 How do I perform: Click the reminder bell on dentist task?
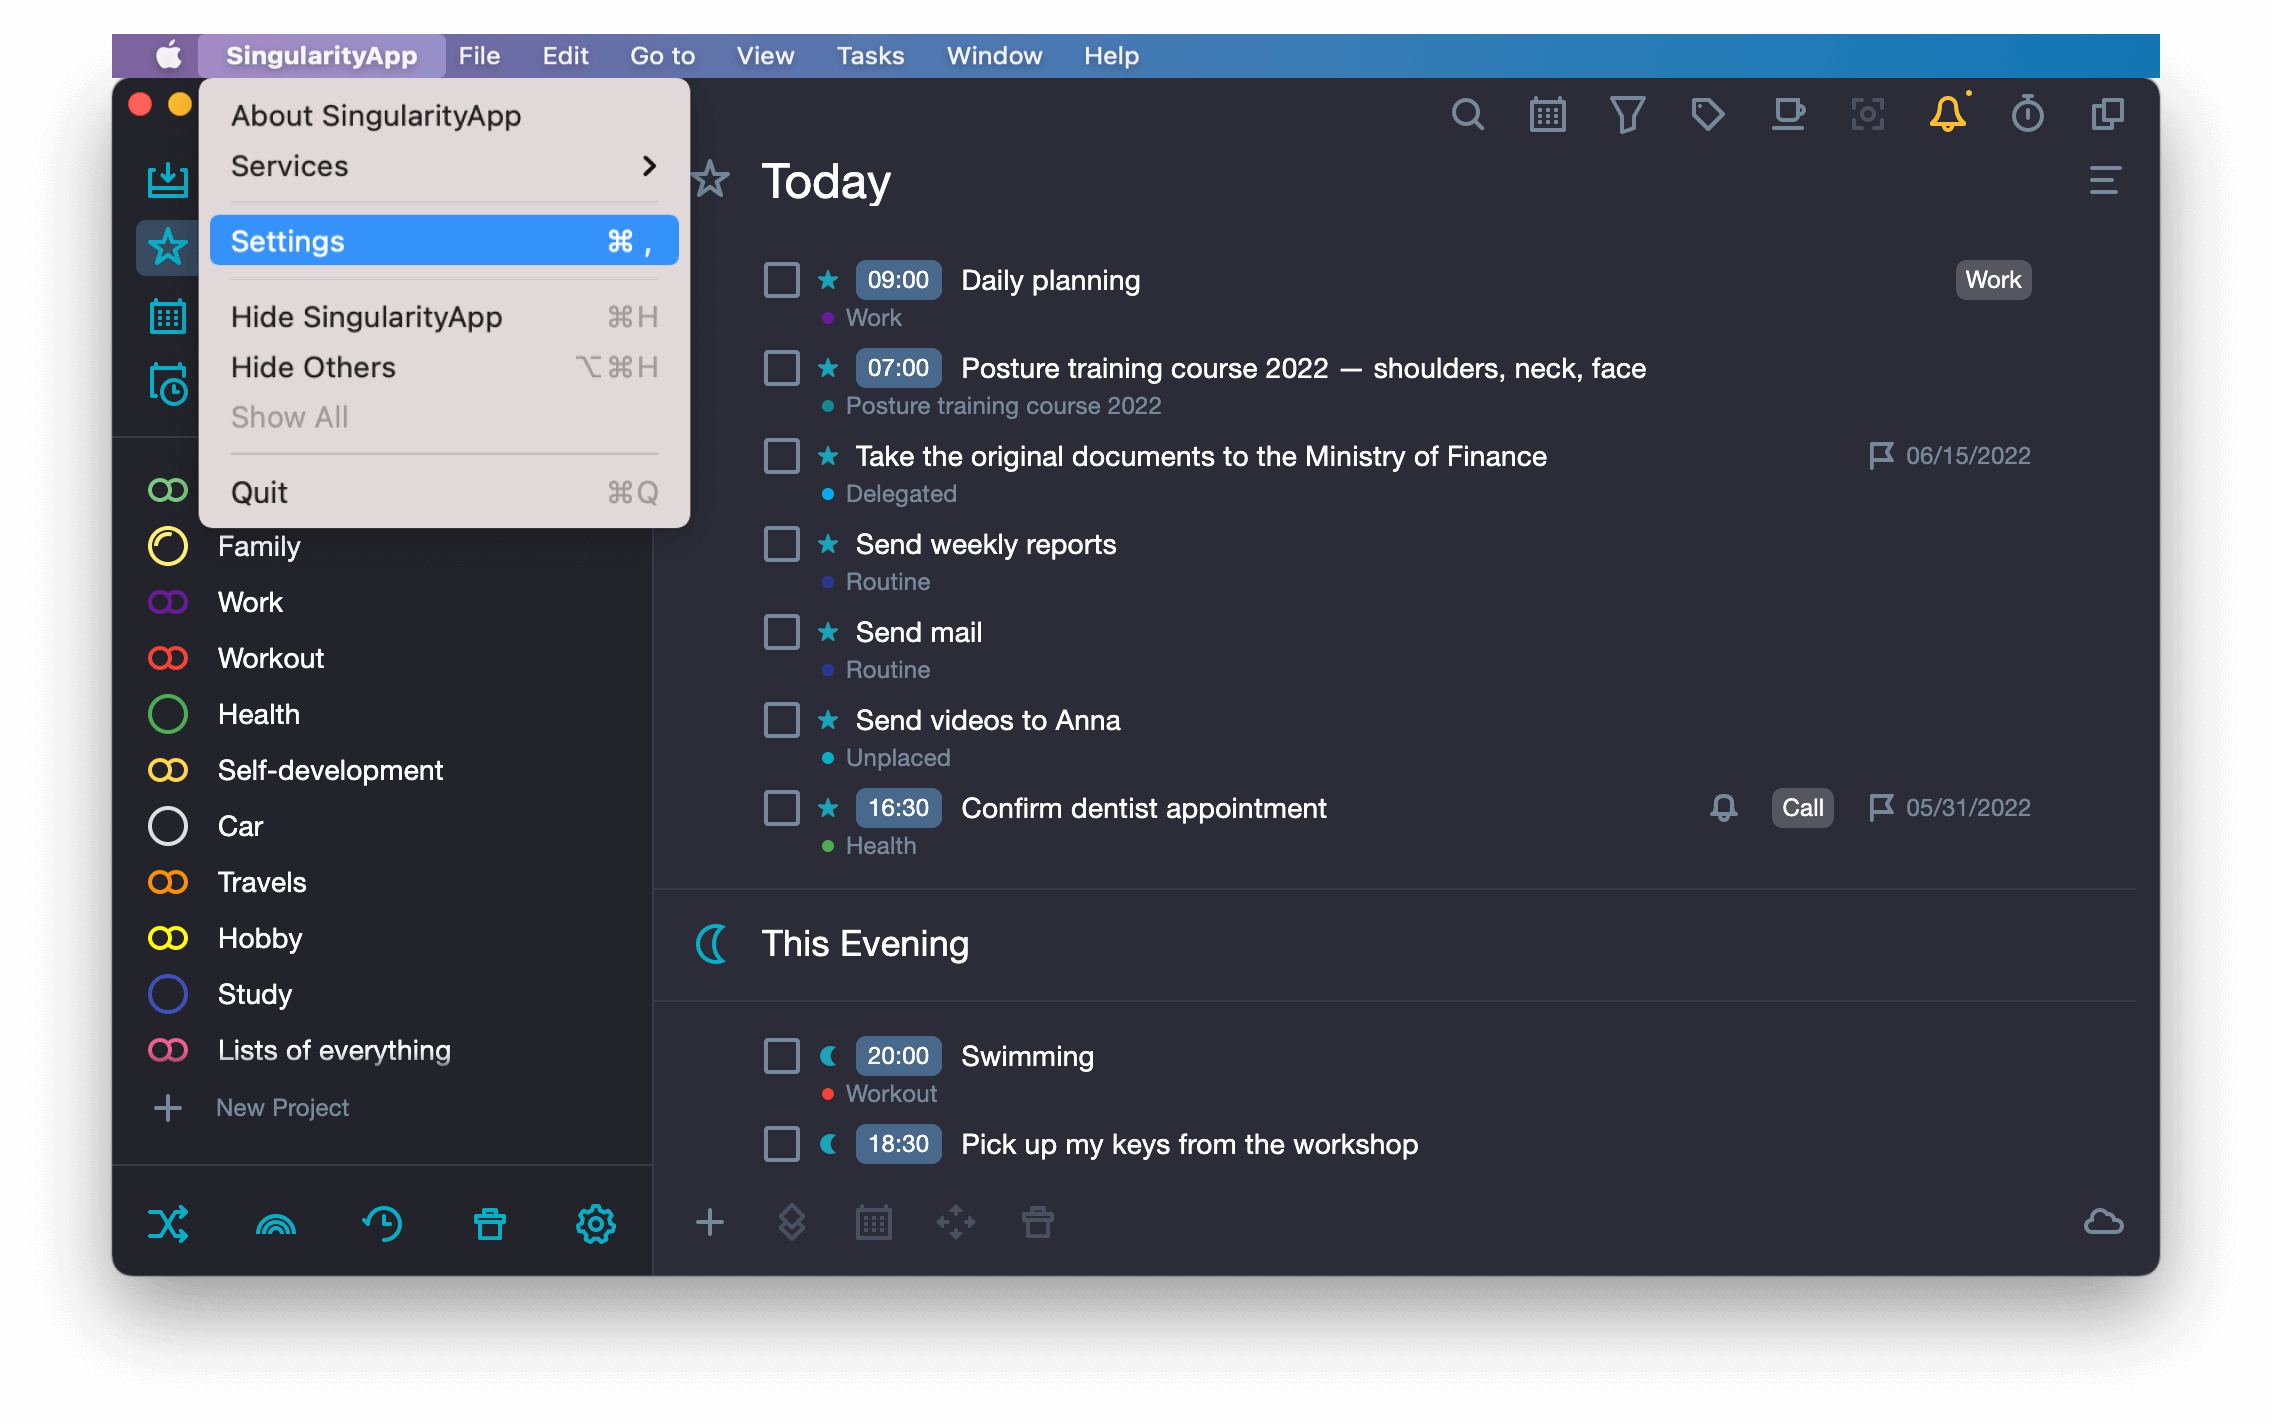point(1723,808)
